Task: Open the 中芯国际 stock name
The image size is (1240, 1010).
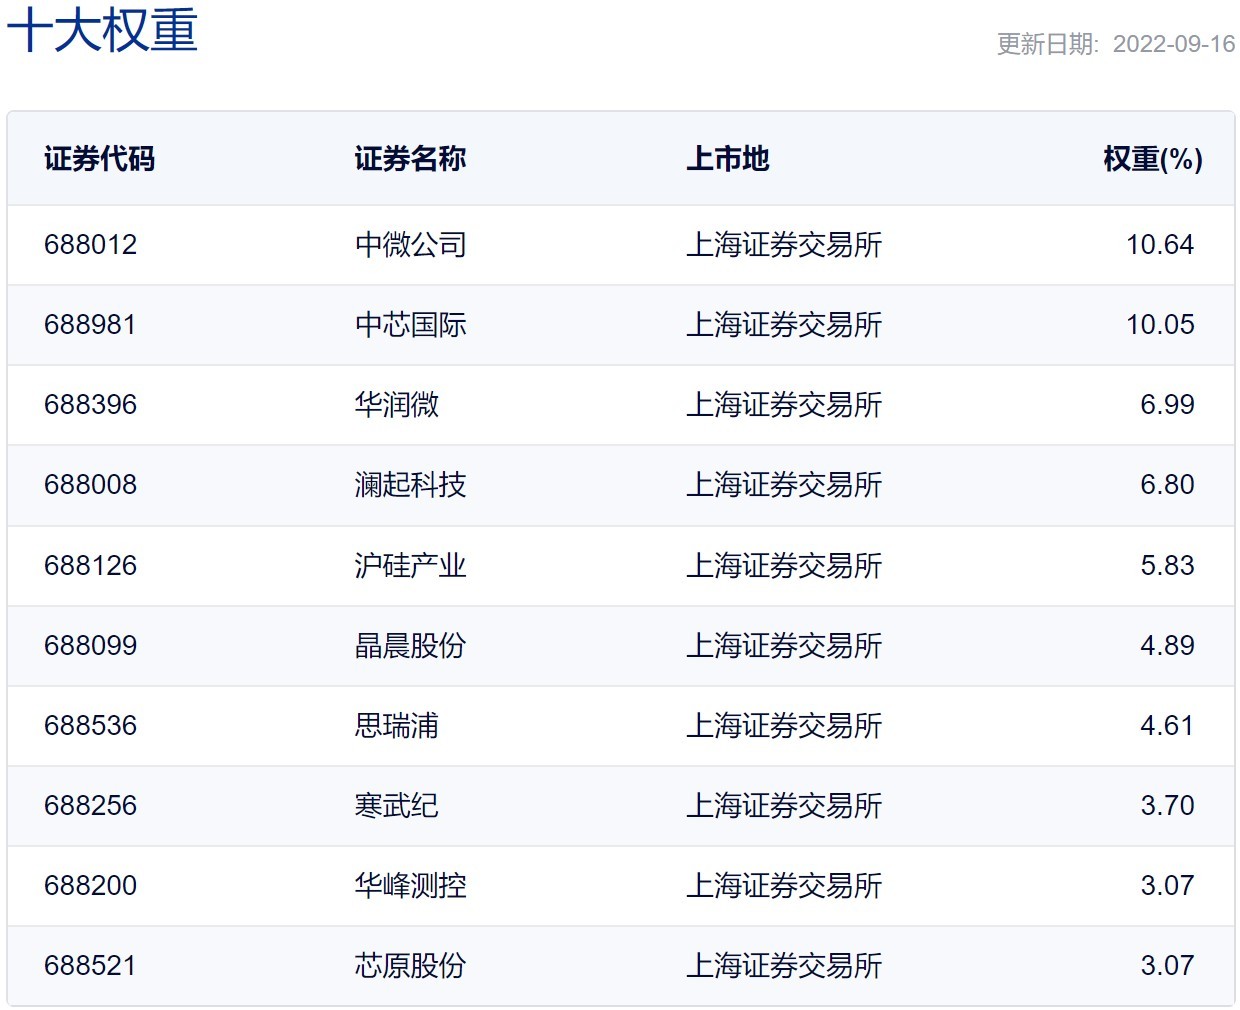Action: [410, 325]
